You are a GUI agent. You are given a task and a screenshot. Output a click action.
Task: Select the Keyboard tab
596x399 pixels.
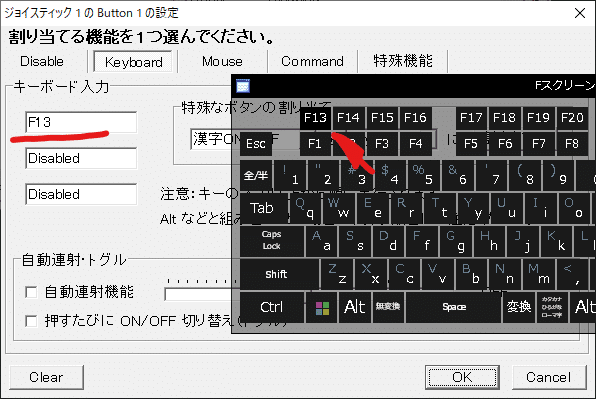point(133,62)
